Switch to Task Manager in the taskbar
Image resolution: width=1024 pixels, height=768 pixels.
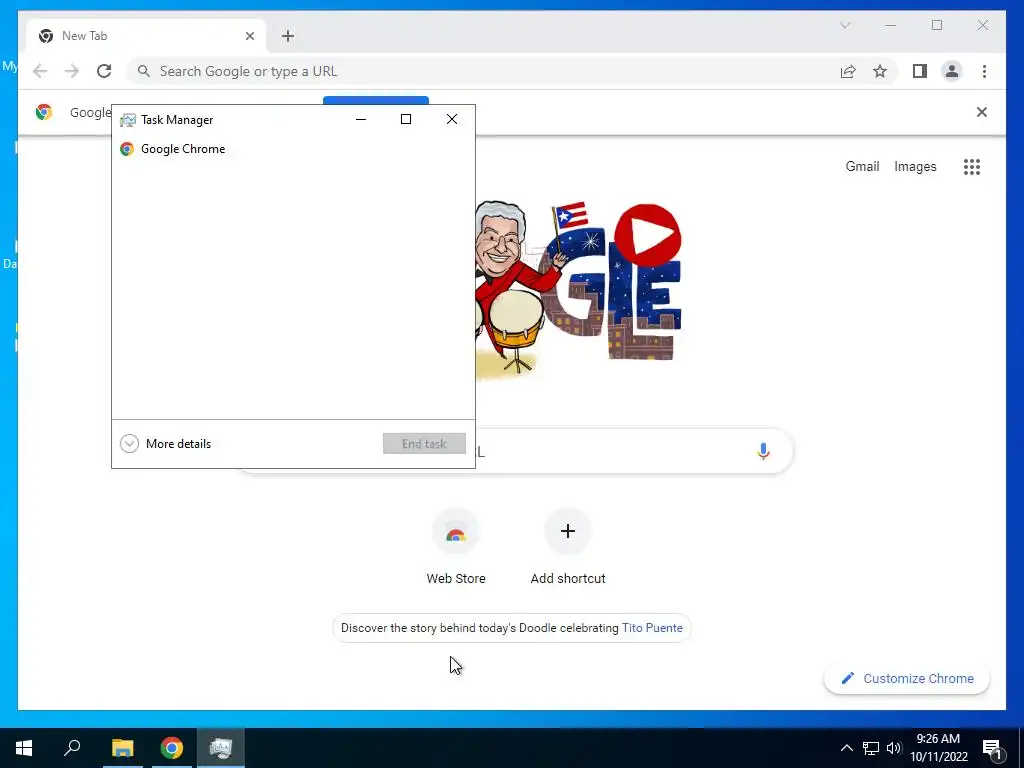coord(221,748)
